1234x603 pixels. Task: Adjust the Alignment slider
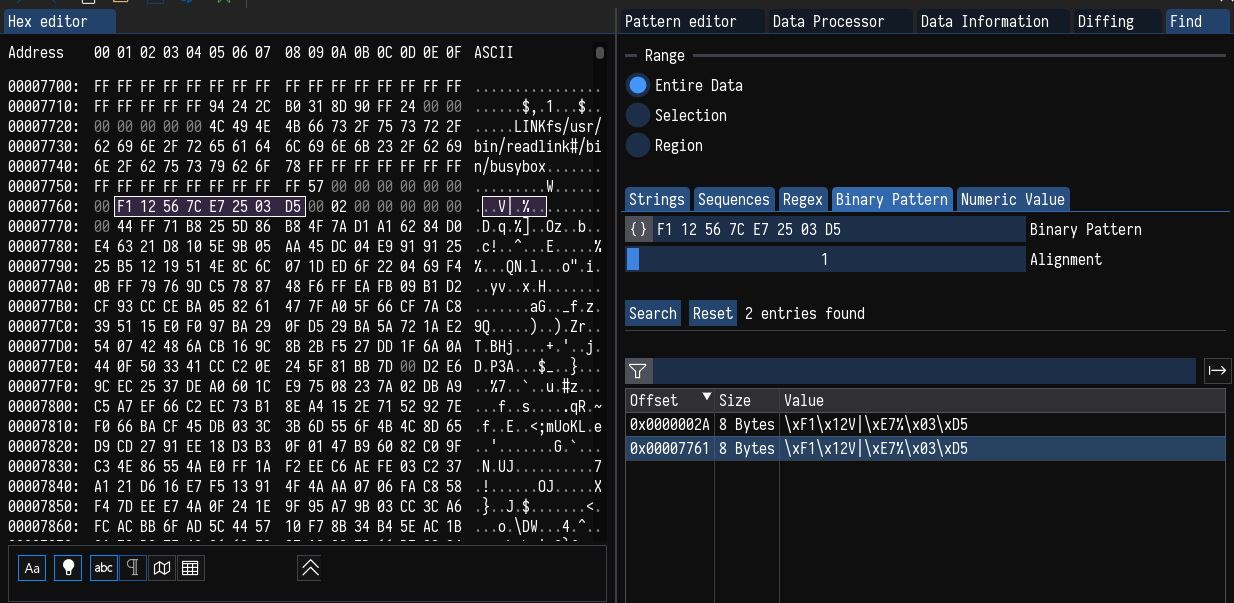pos(825,259)
